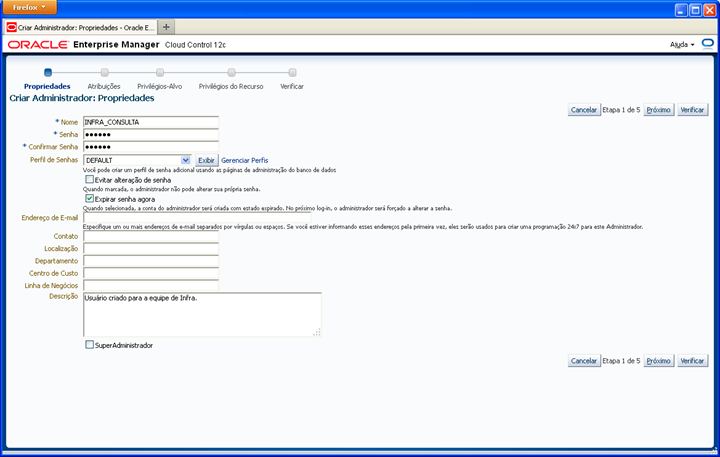
Task: Click the bottom Verificar button
Action: tap(692, 361)
